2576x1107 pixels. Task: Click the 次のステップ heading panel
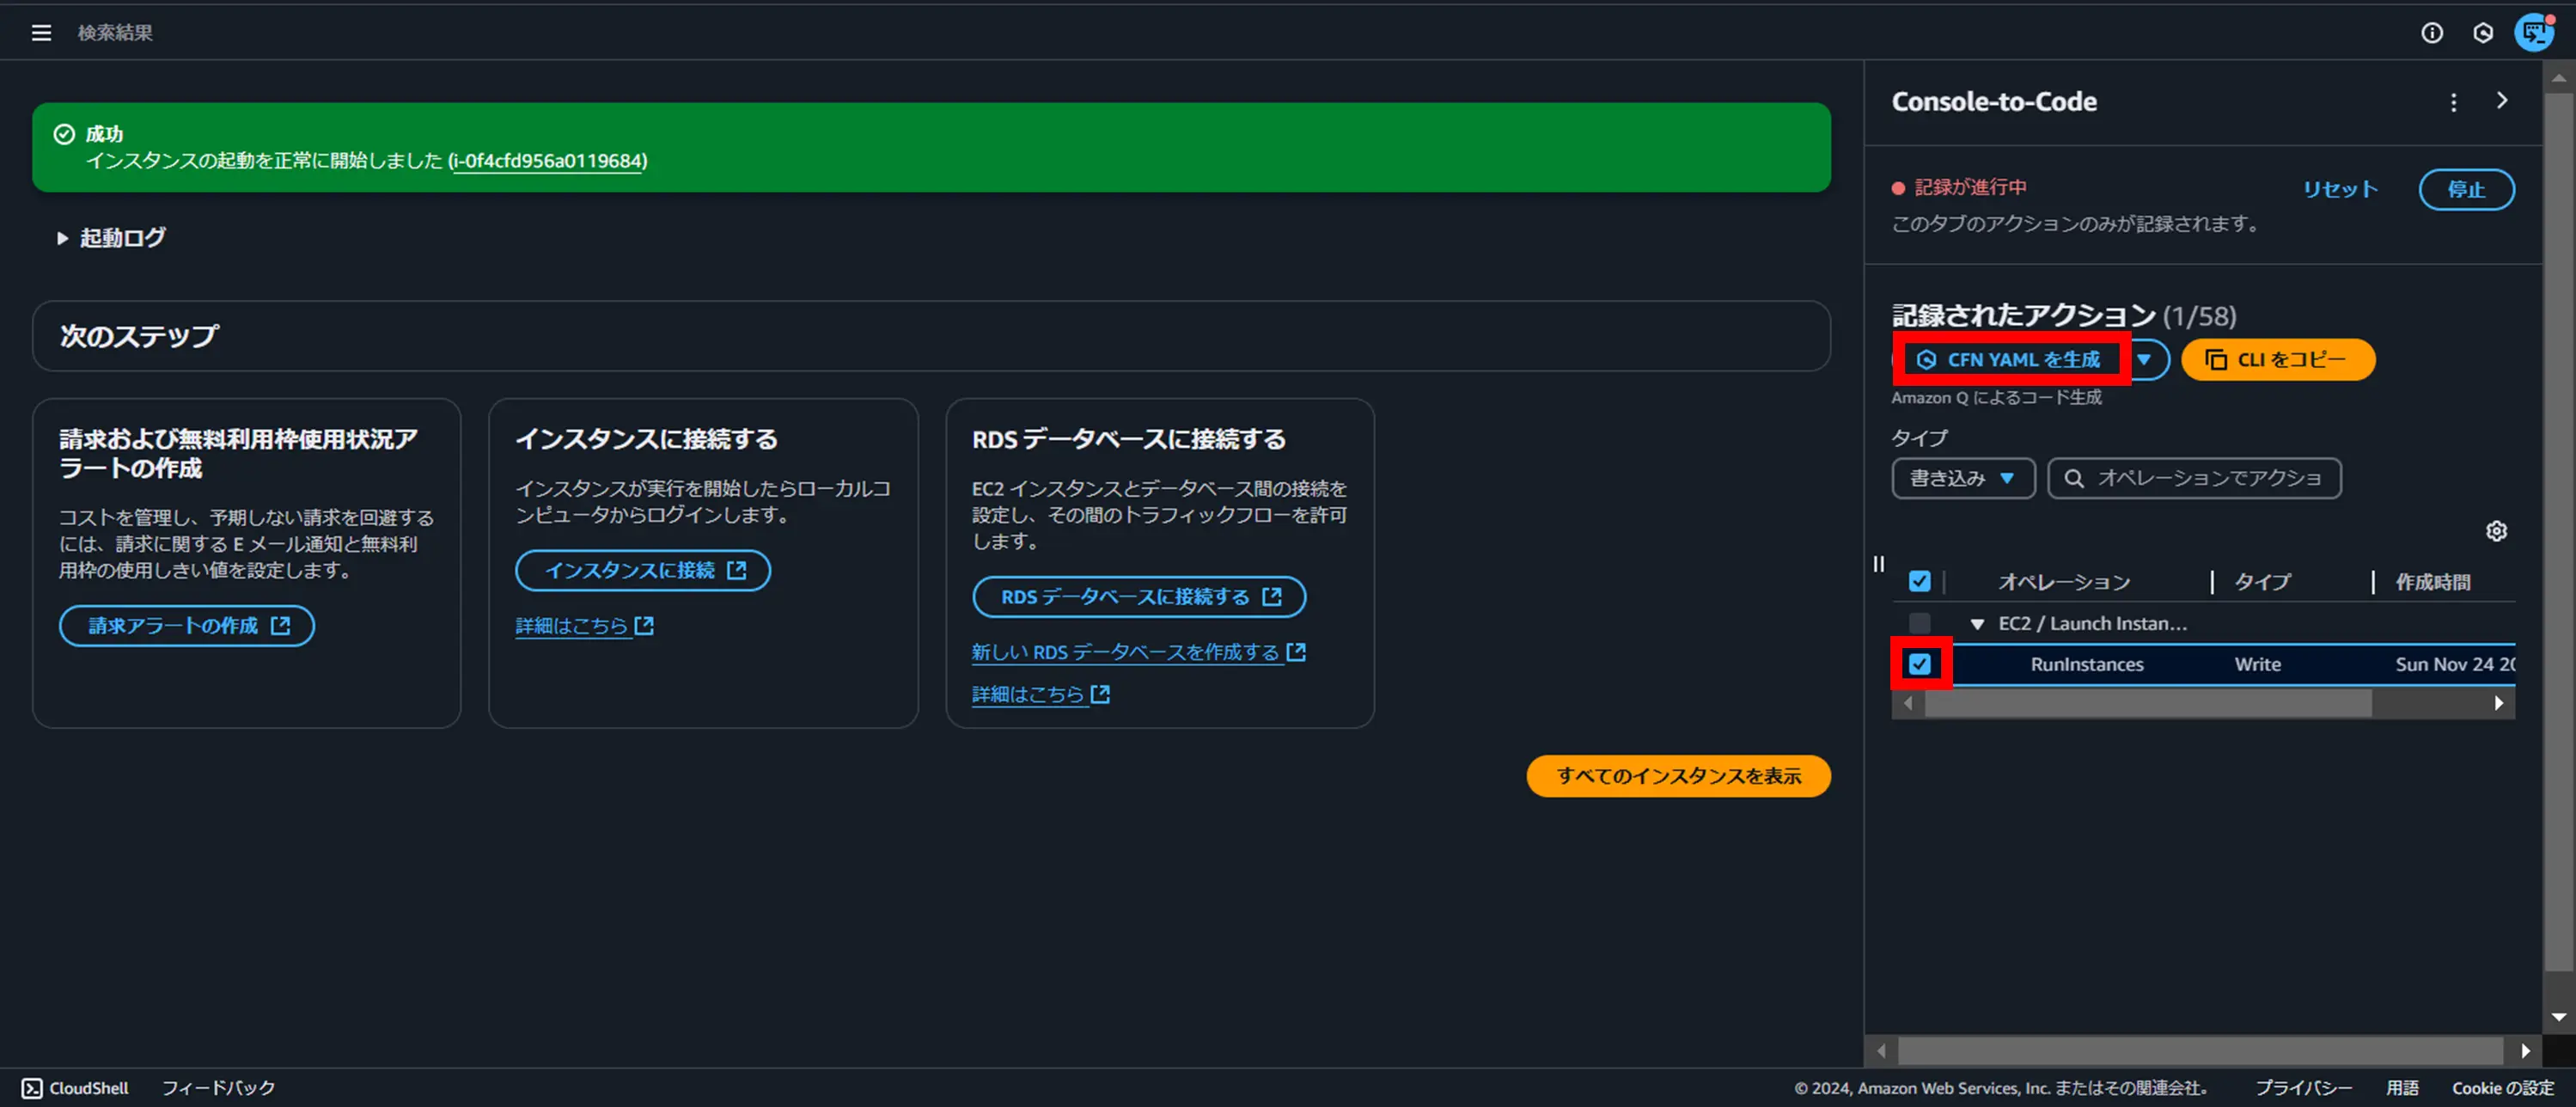931,336
